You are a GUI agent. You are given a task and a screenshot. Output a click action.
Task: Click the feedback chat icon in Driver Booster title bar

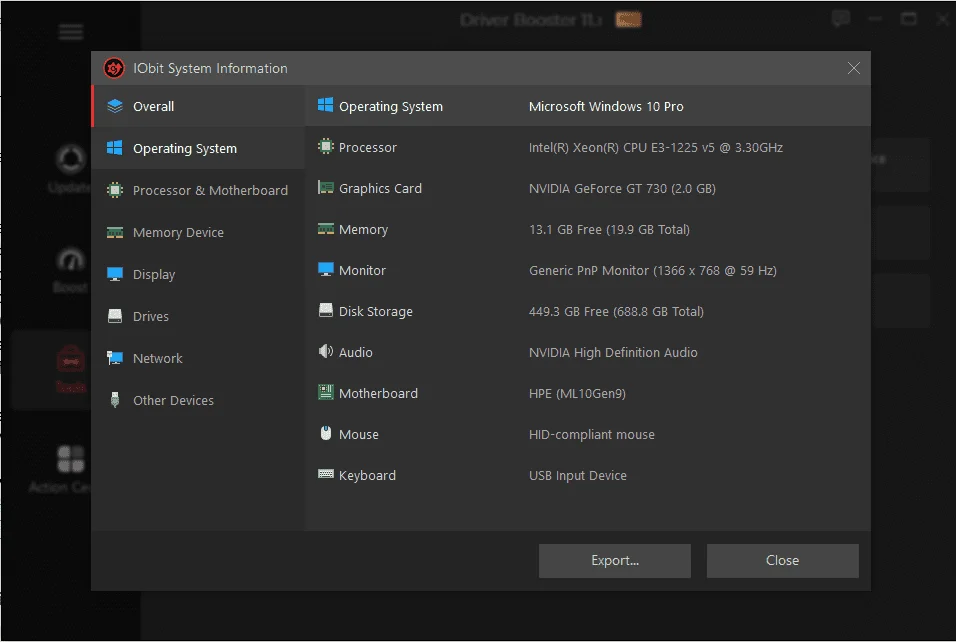click(x=841, y=19)
